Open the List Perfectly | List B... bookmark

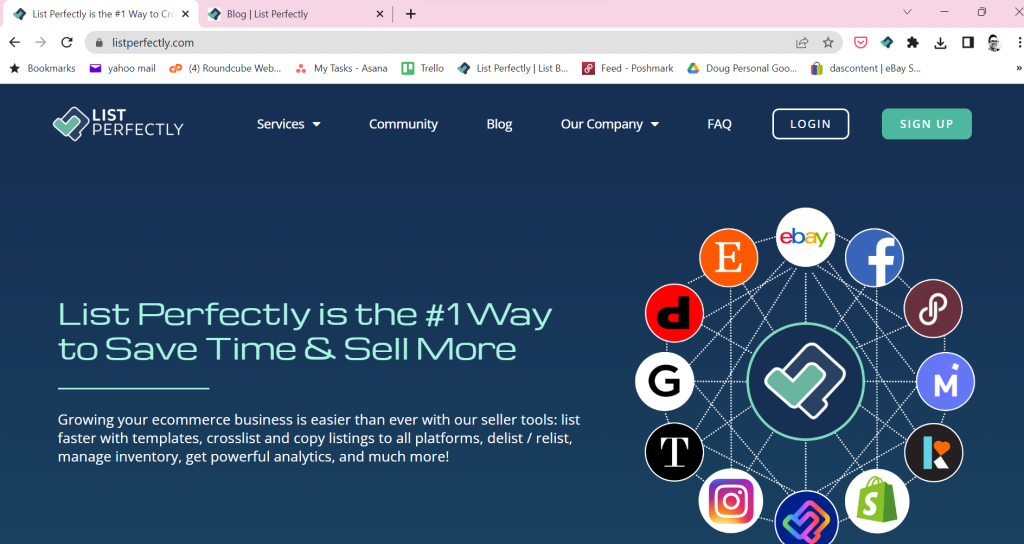[513, 68]
